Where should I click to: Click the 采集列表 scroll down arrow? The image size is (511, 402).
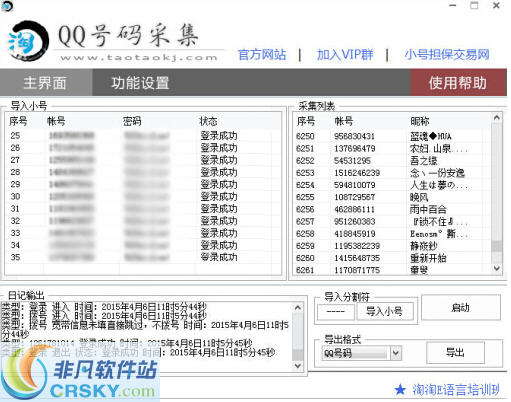(497, 268)
